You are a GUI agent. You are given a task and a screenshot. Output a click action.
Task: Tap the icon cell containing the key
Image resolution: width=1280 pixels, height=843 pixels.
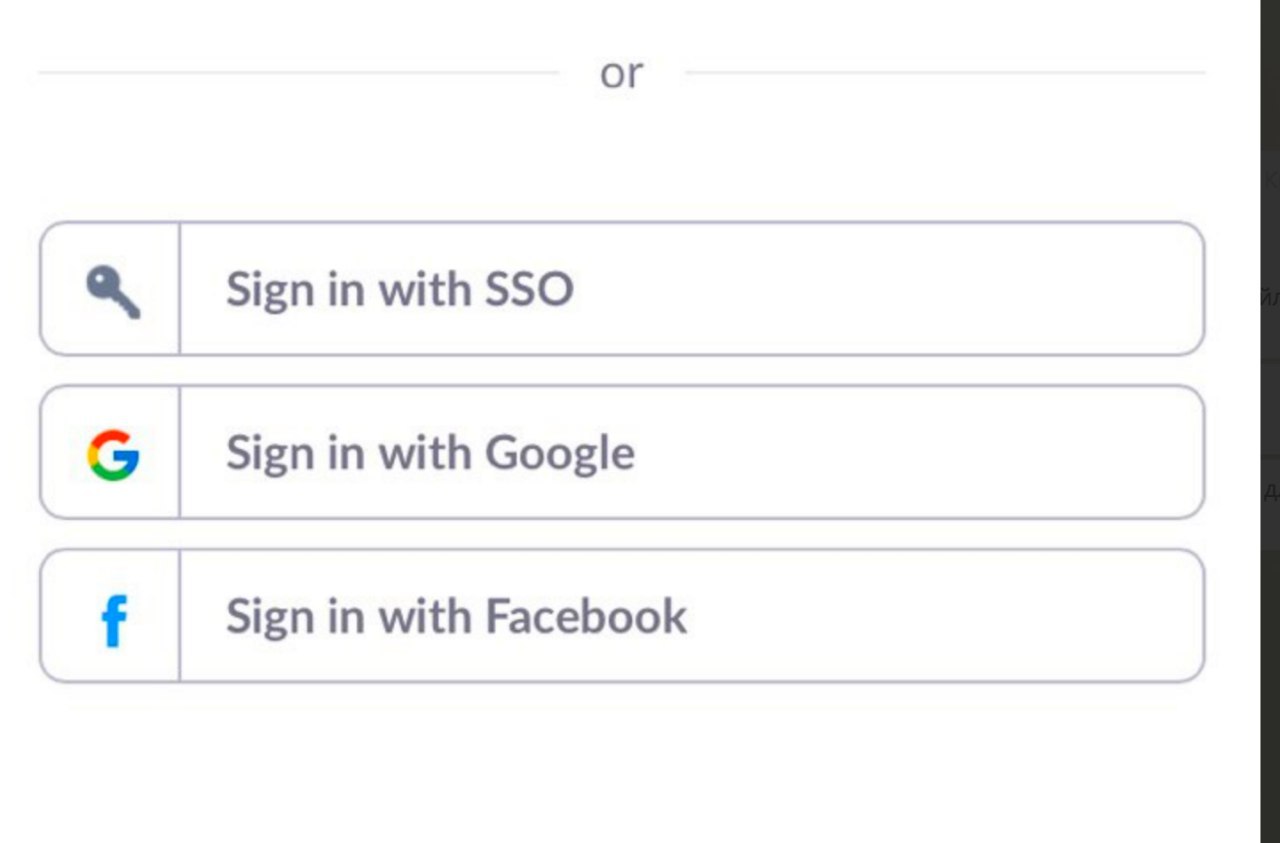(x=110, y=288)
